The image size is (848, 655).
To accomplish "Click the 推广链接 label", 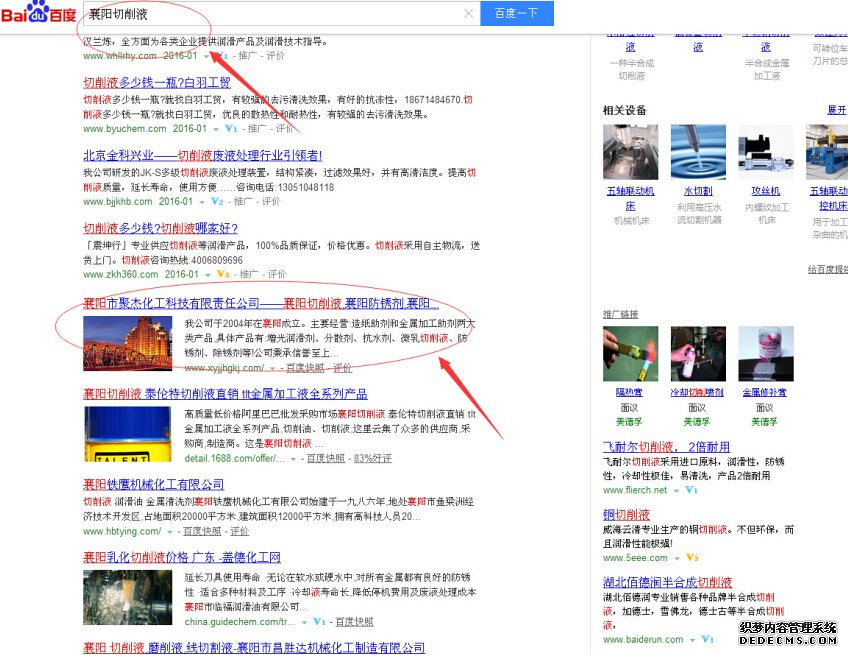I will click(x=621, y=314).
